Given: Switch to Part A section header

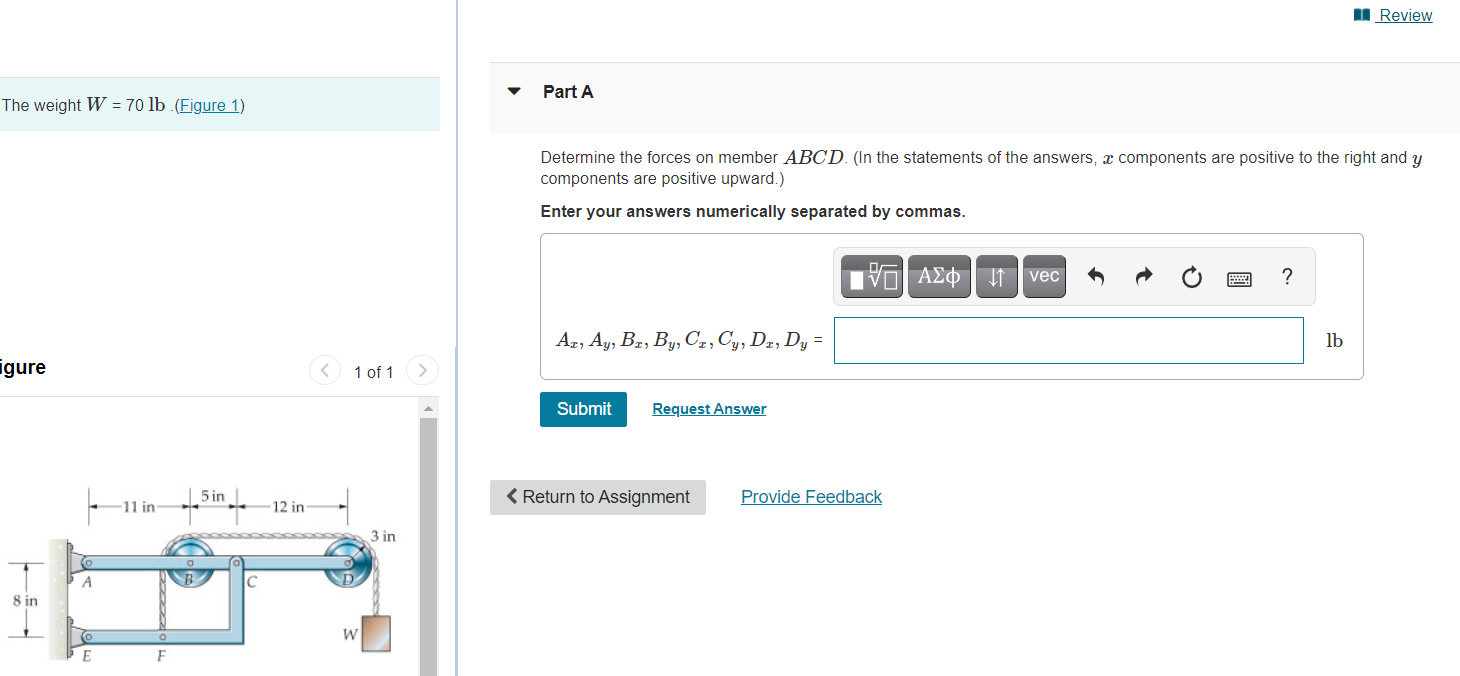Looking at the screenshot, I should [567, 91].
